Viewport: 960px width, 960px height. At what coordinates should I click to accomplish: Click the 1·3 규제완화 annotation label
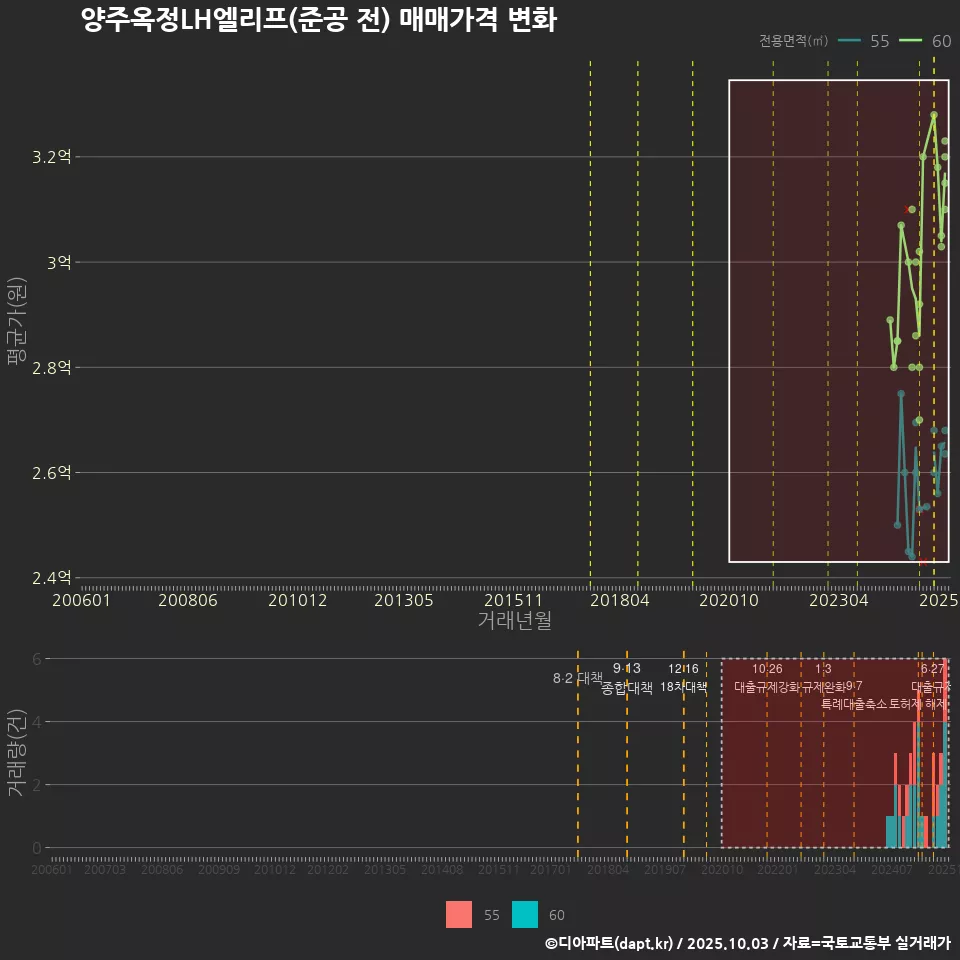[x=823, y=678]
